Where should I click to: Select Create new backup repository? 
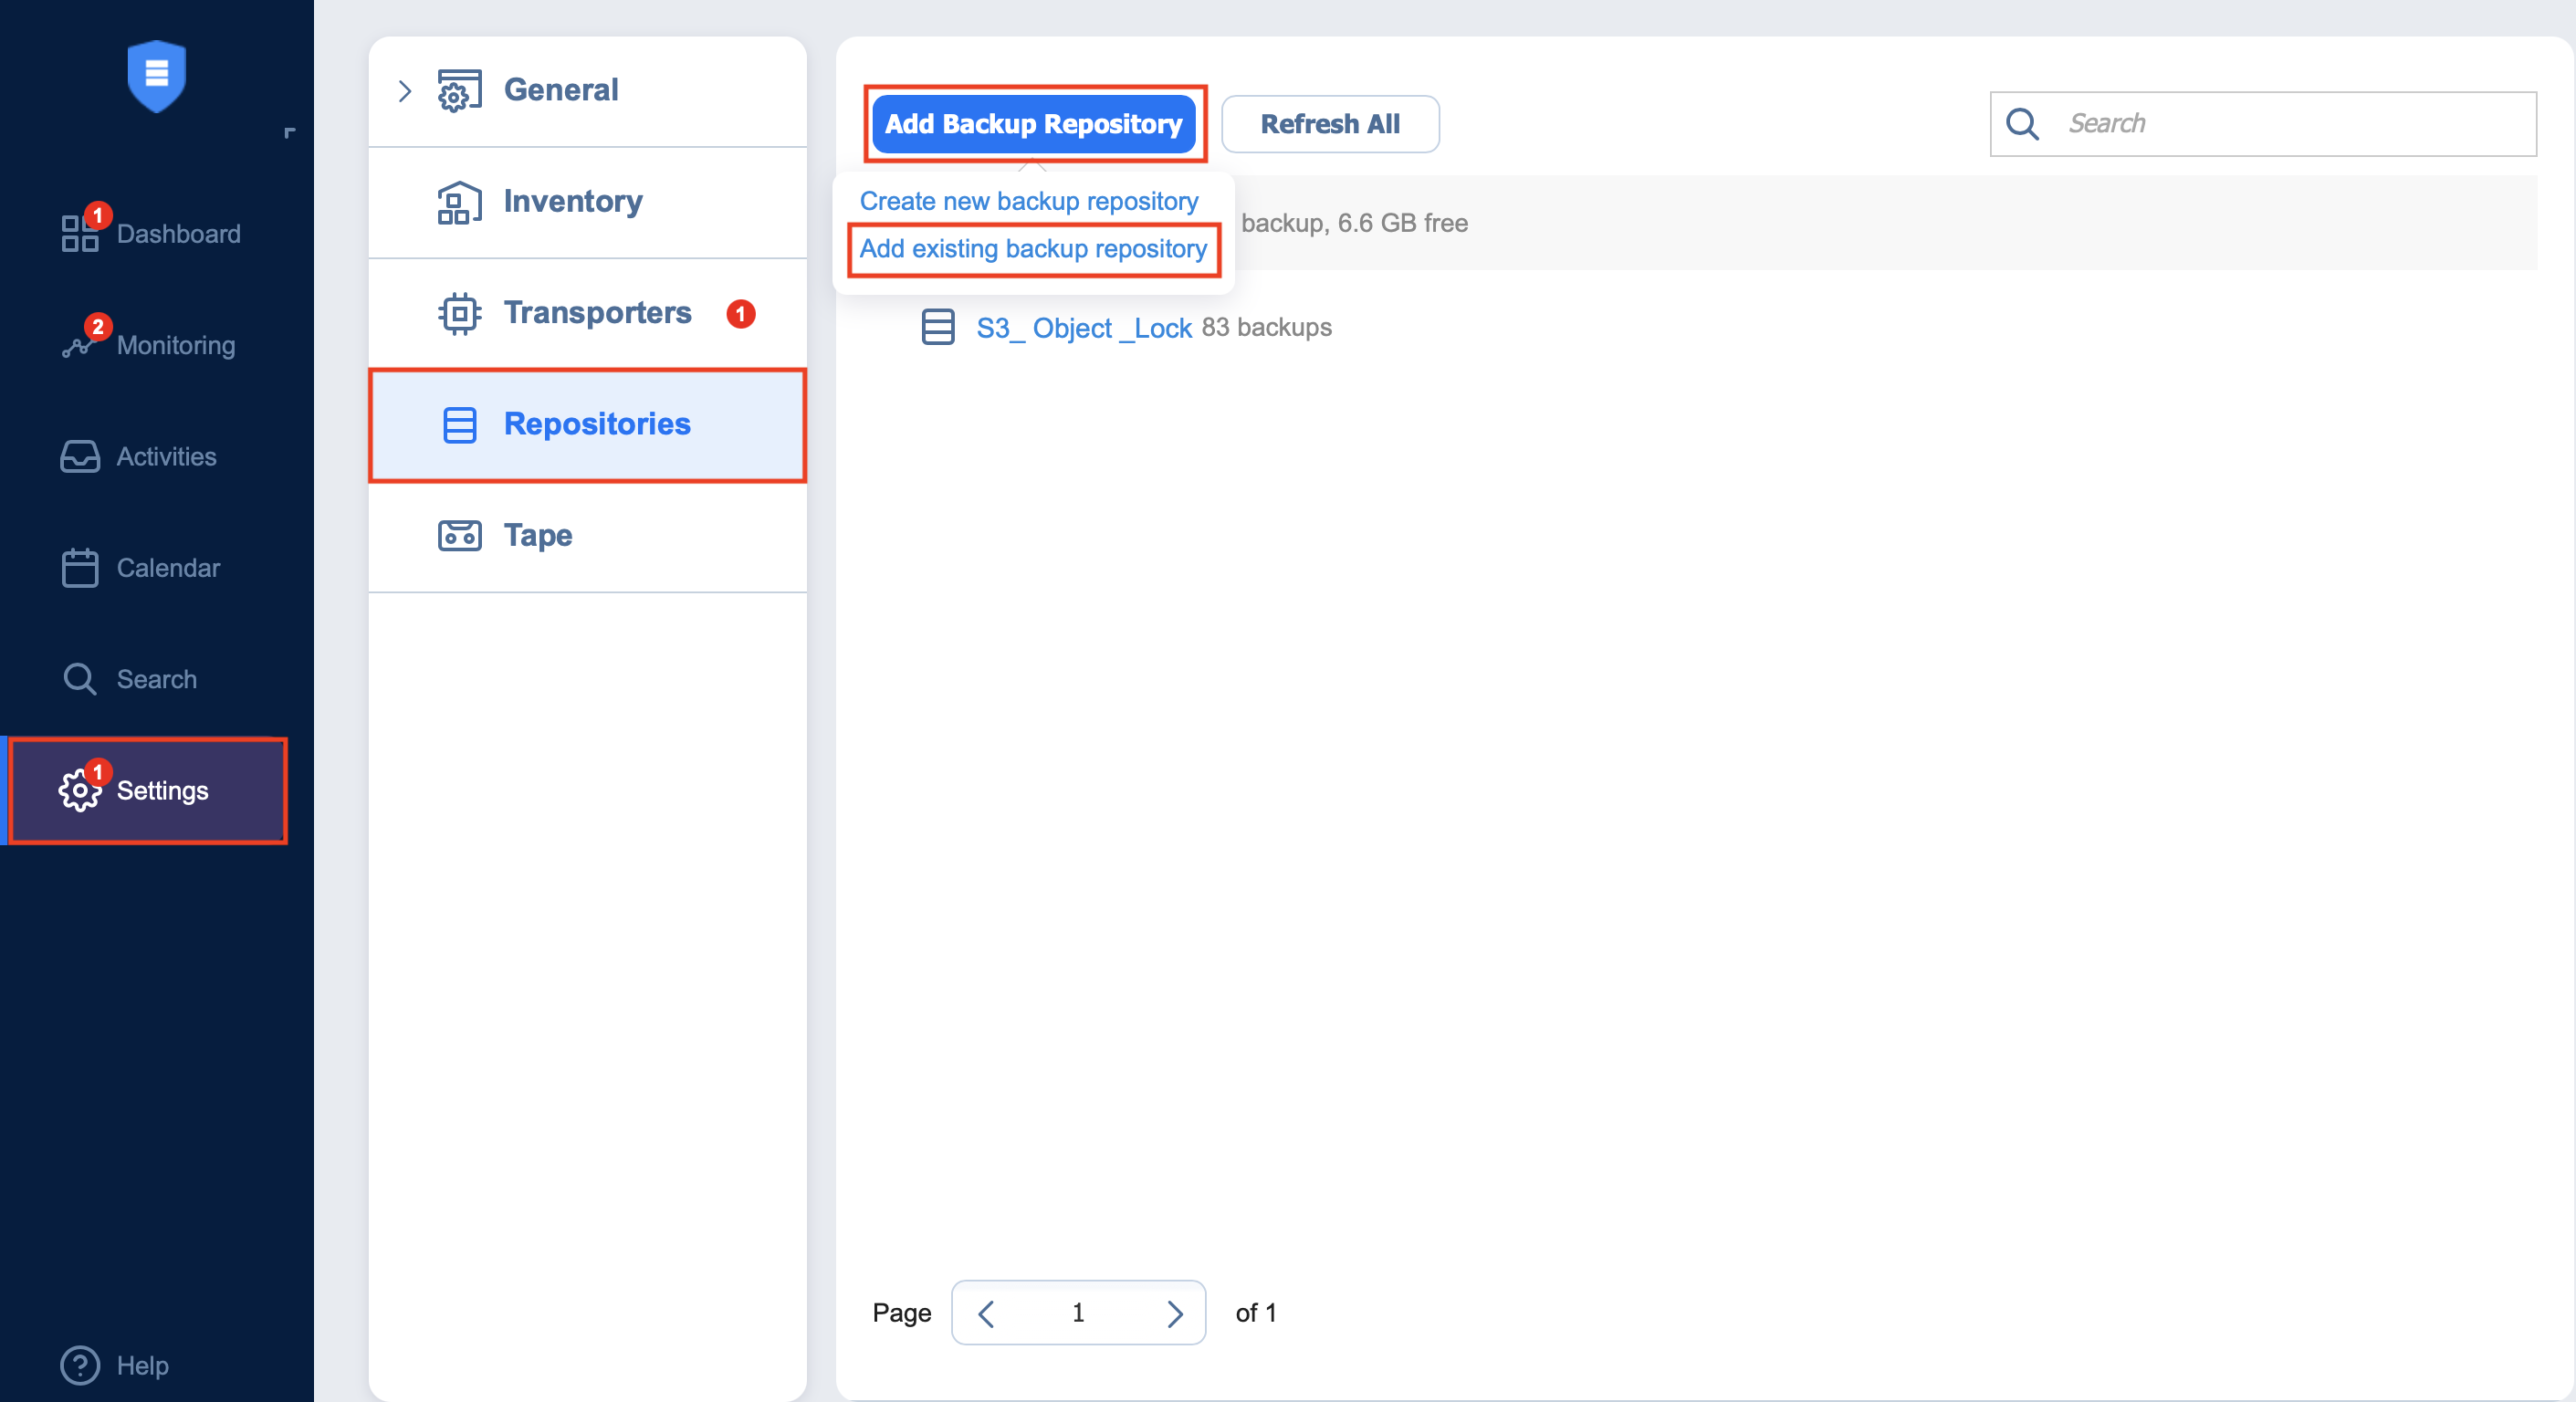[x=1028, y=200]
